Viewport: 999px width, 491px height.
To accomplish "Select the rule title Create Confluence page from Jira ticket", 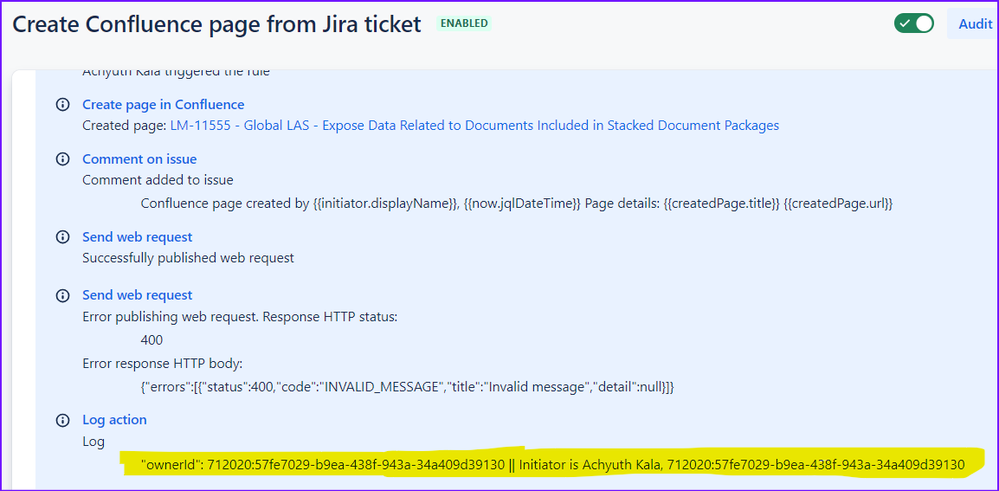I will point(217,24).
